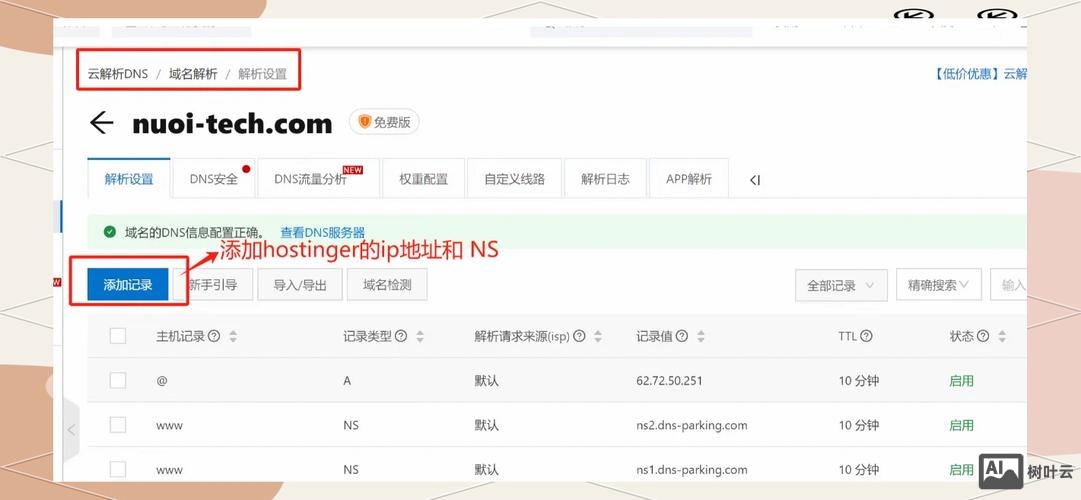Click help icon next to 记录类型
Screen dimensions: 1081x500
pyautogui.click(x=401, y=336)
